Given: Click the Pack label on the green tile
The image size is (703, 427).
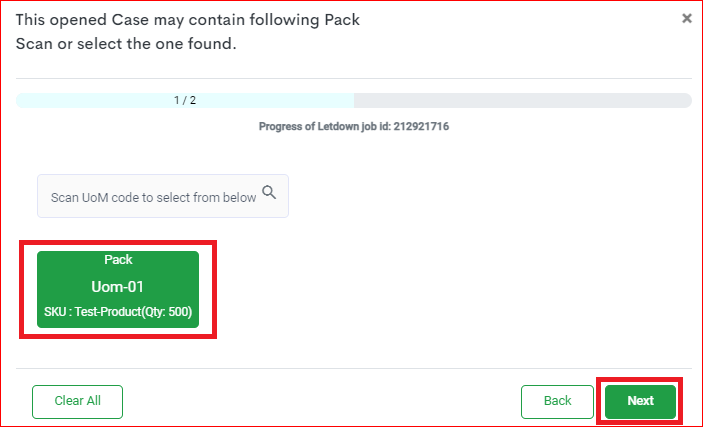Looking at the screenshot, I should tap(118, 260).
